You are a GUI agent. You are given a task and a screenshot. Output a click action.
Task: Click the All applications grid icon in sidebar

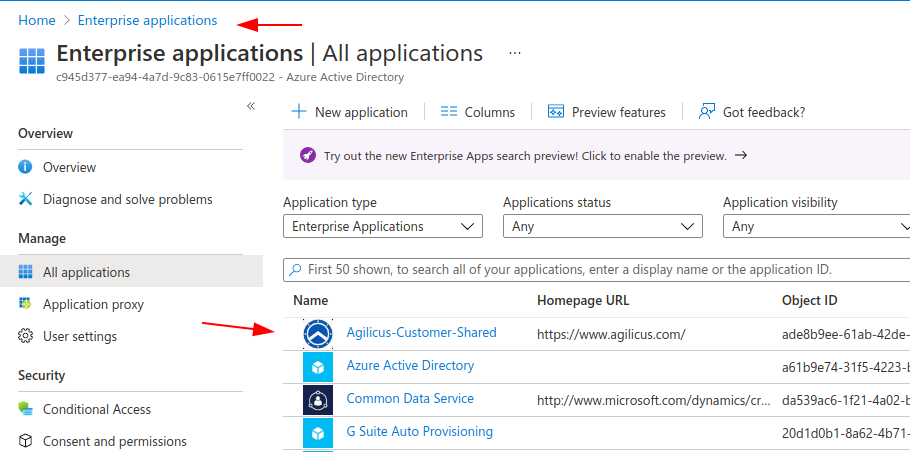point(25,272)
